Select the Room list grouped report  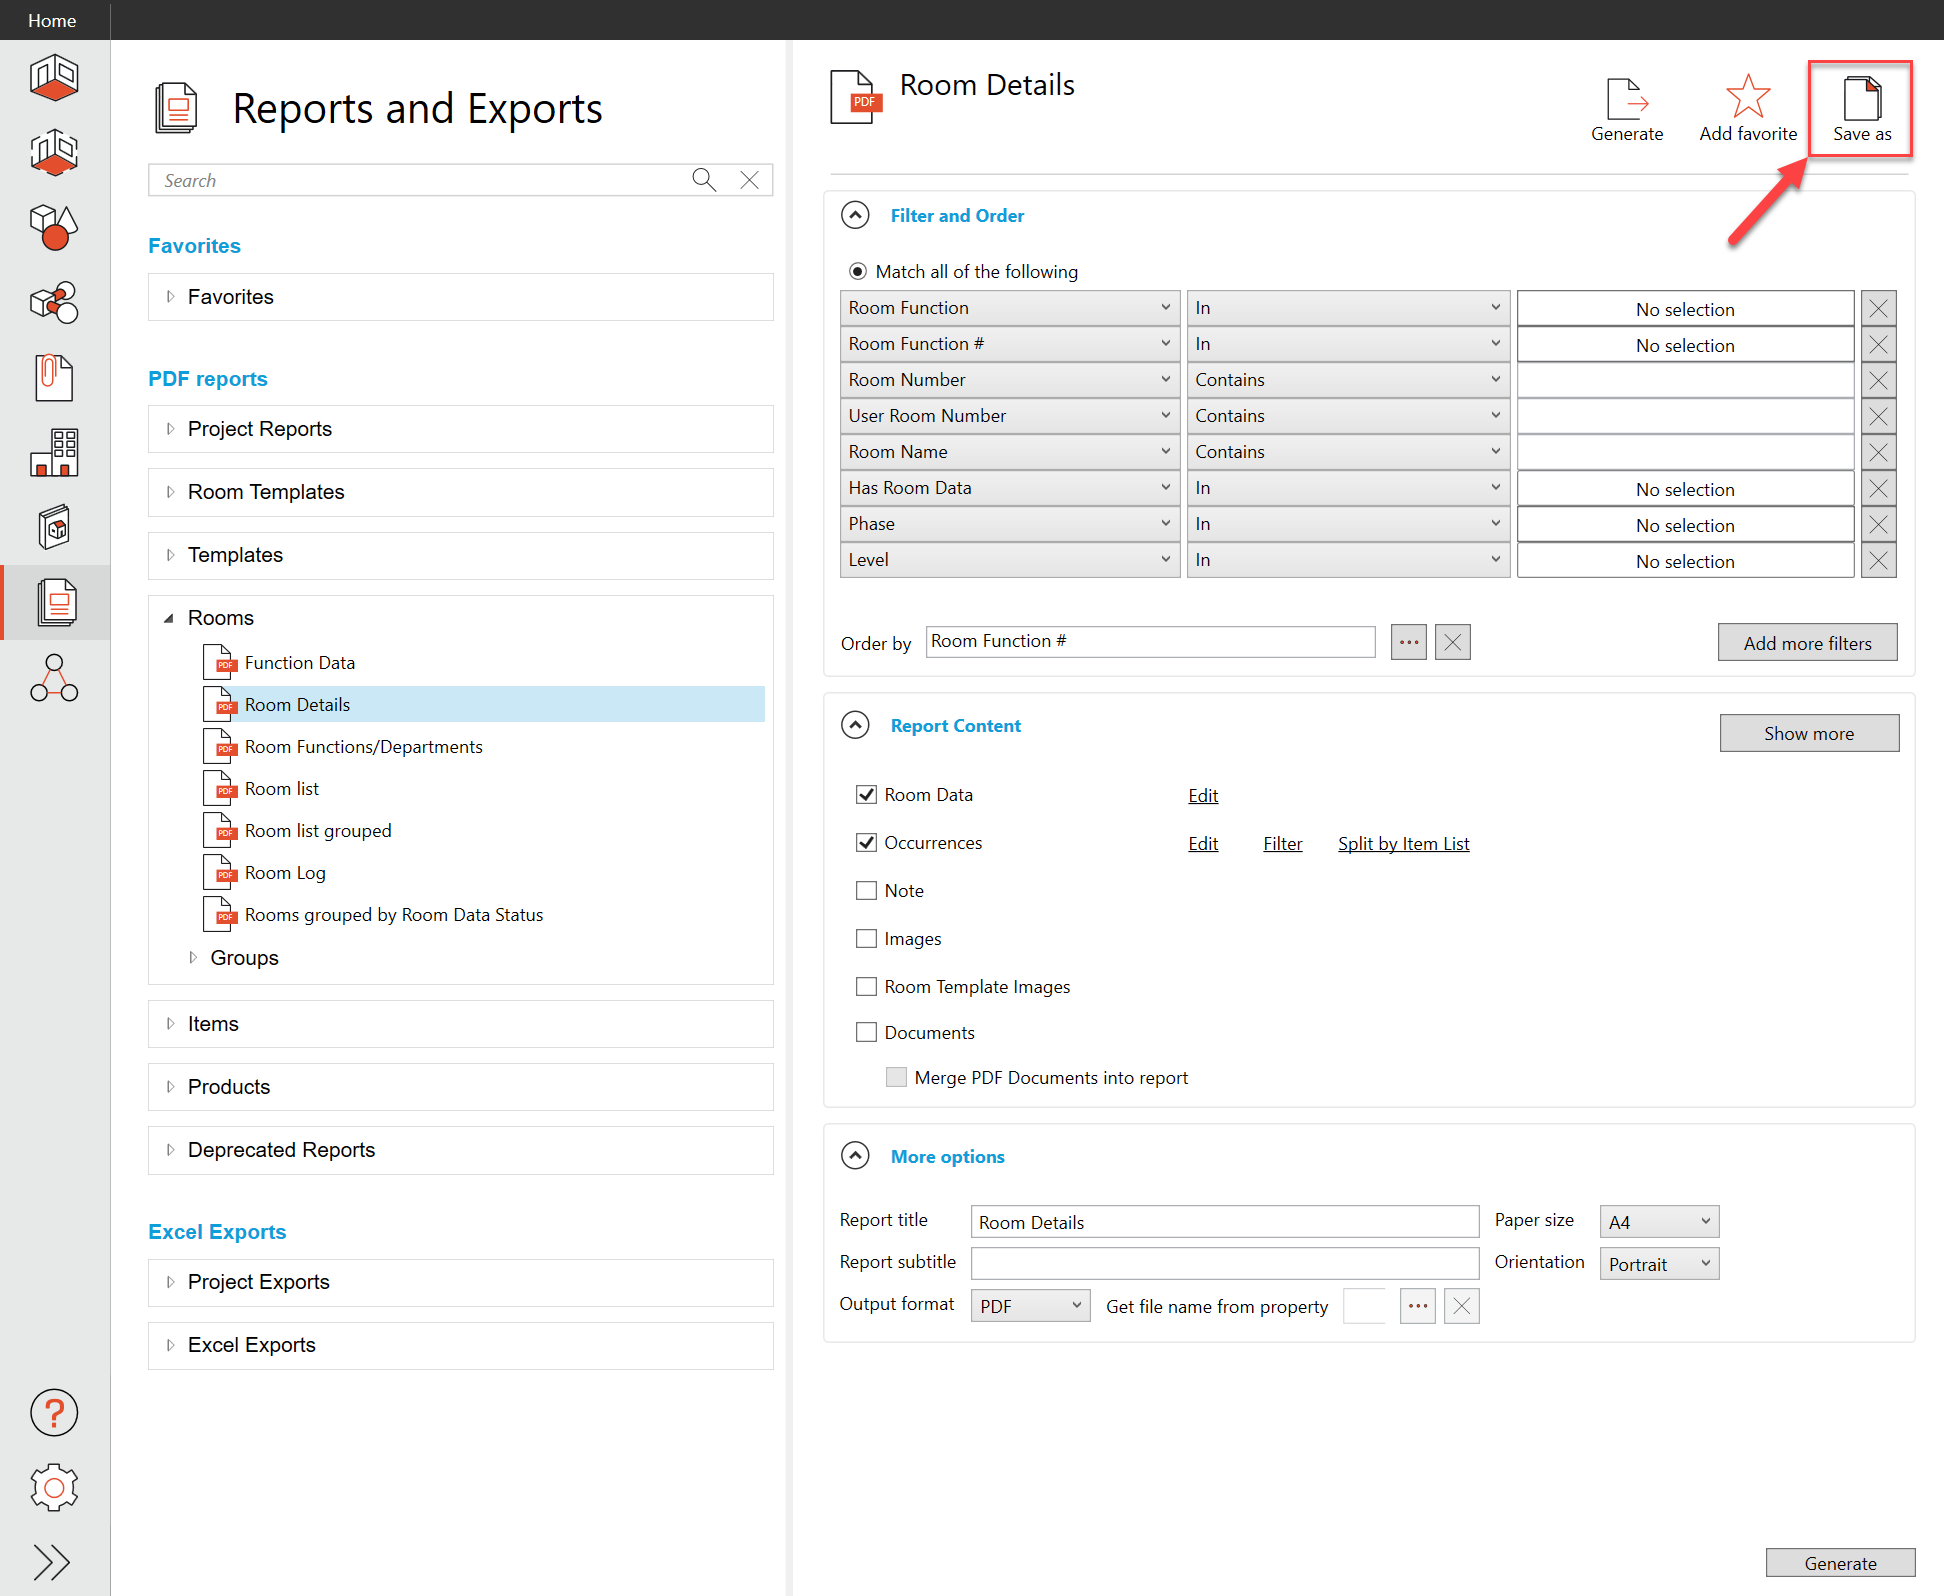318,831
